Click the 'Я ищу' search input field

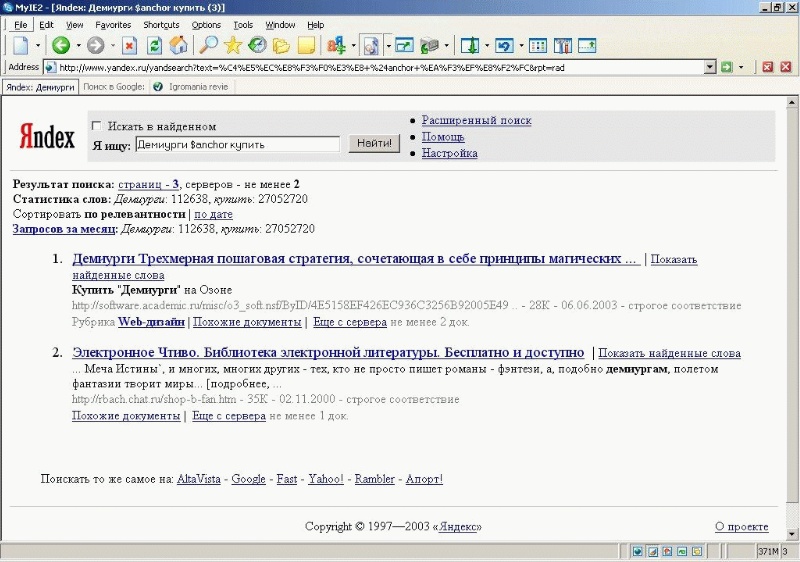(x=237, y=144)
